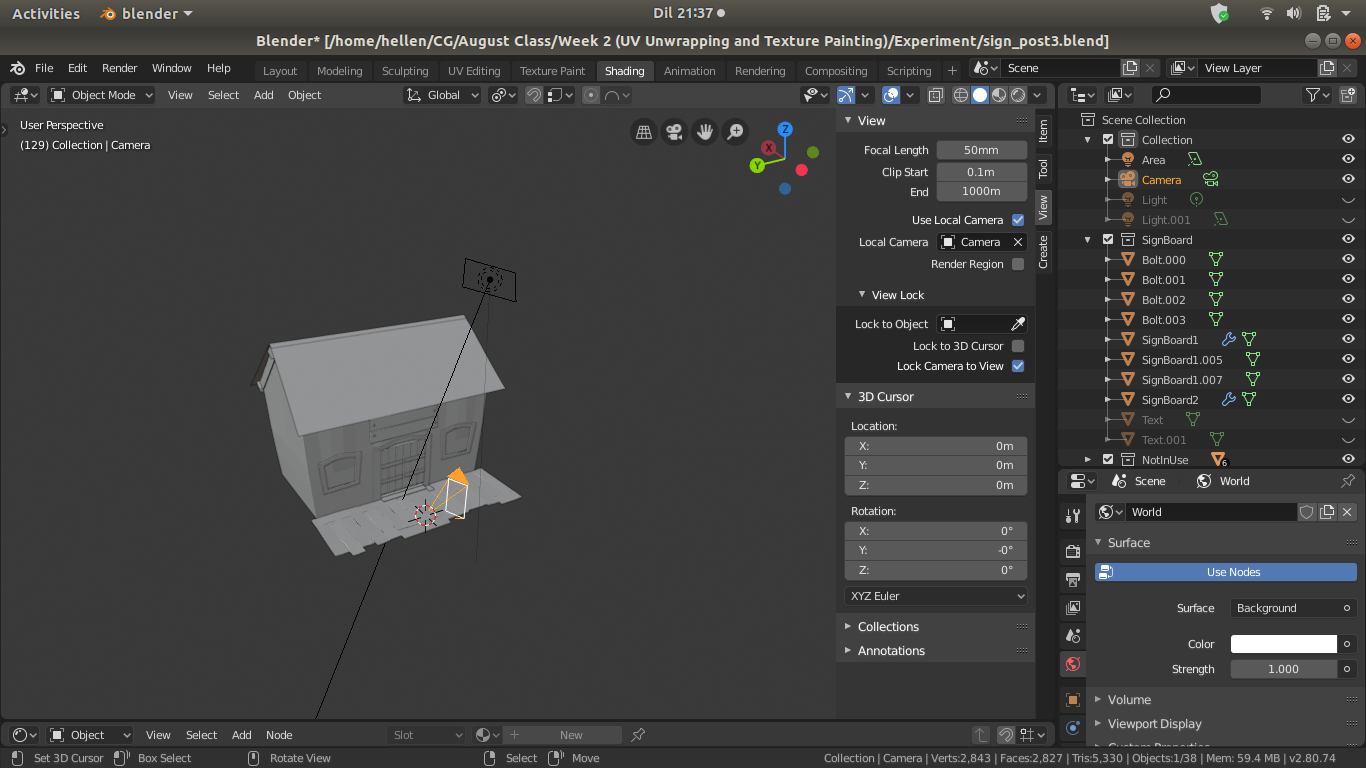Image resolution: width=1366 pixels, height=768 pixels.
Task: Open the Scene properties tab icon
Action: pos(1073,635)
